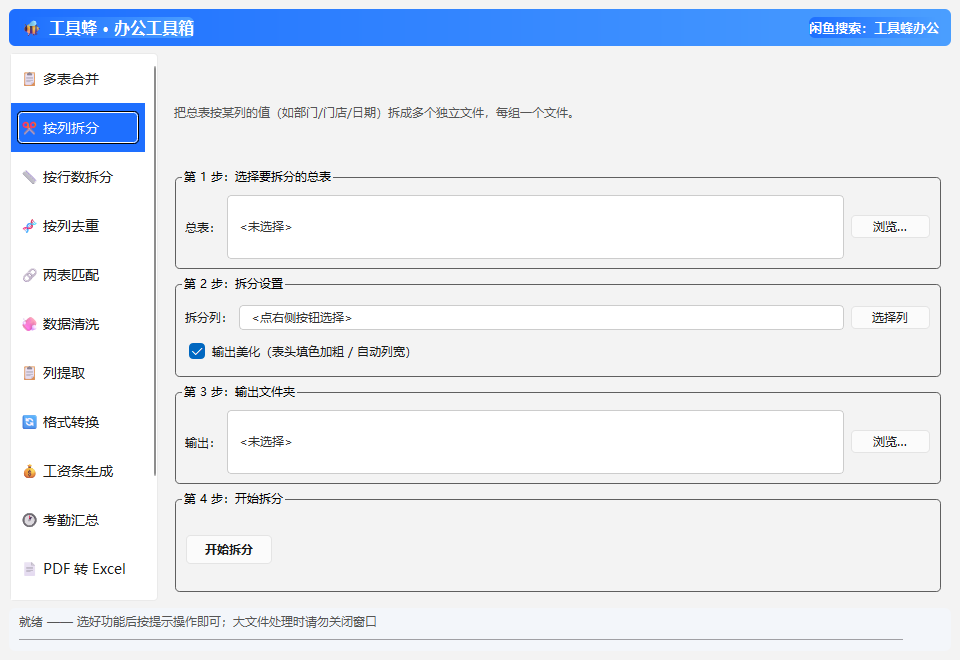Click the 第 1 步: 选择要拆分的总表 heading

click(258, 176)
